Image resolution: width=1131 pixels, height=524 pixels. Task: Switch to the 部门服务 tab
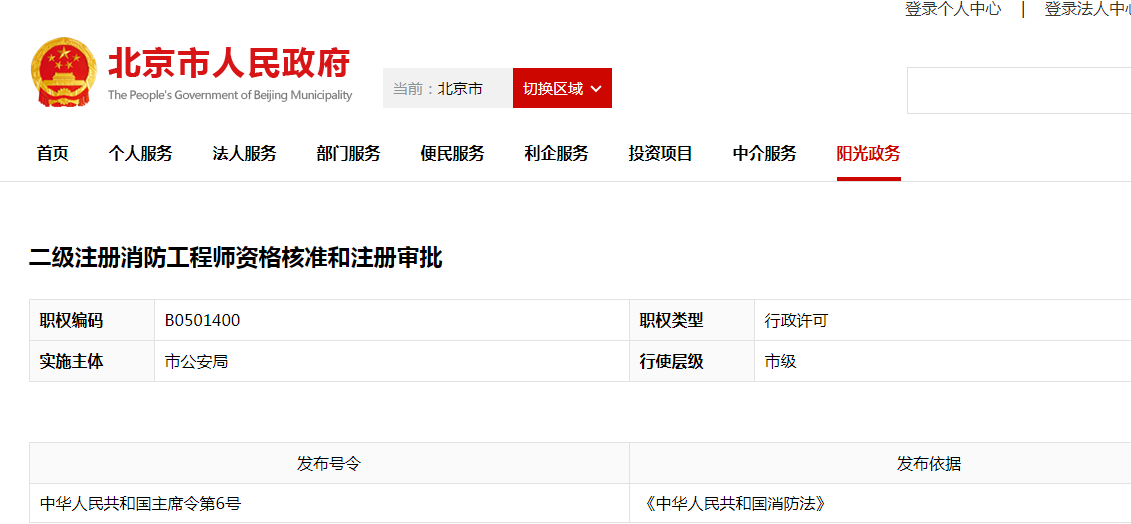tap(349, 154)
